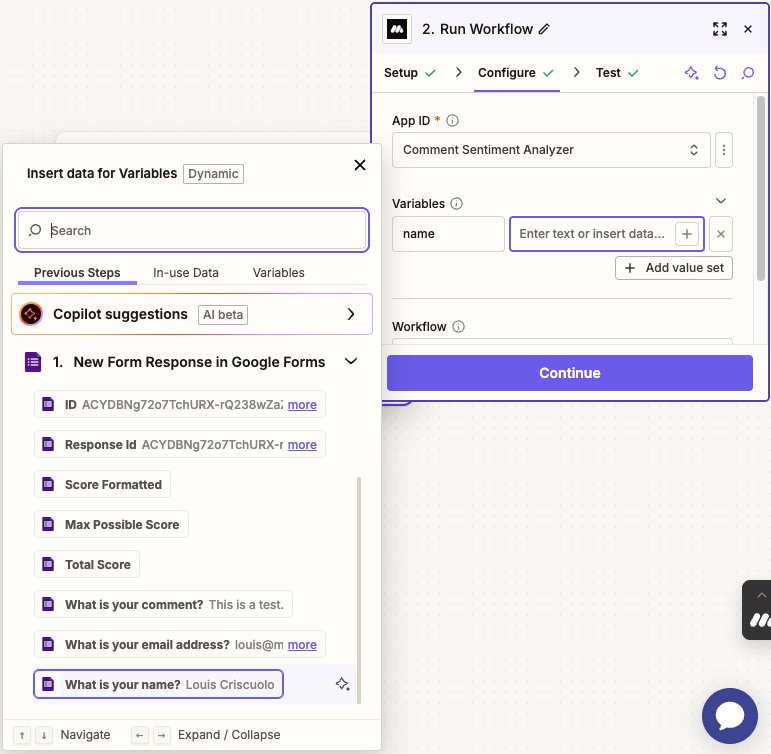Open the Comment Sentiment Analyzer App ID dropdown
This screenshot has width=771, height=754.
click(551, 150)
